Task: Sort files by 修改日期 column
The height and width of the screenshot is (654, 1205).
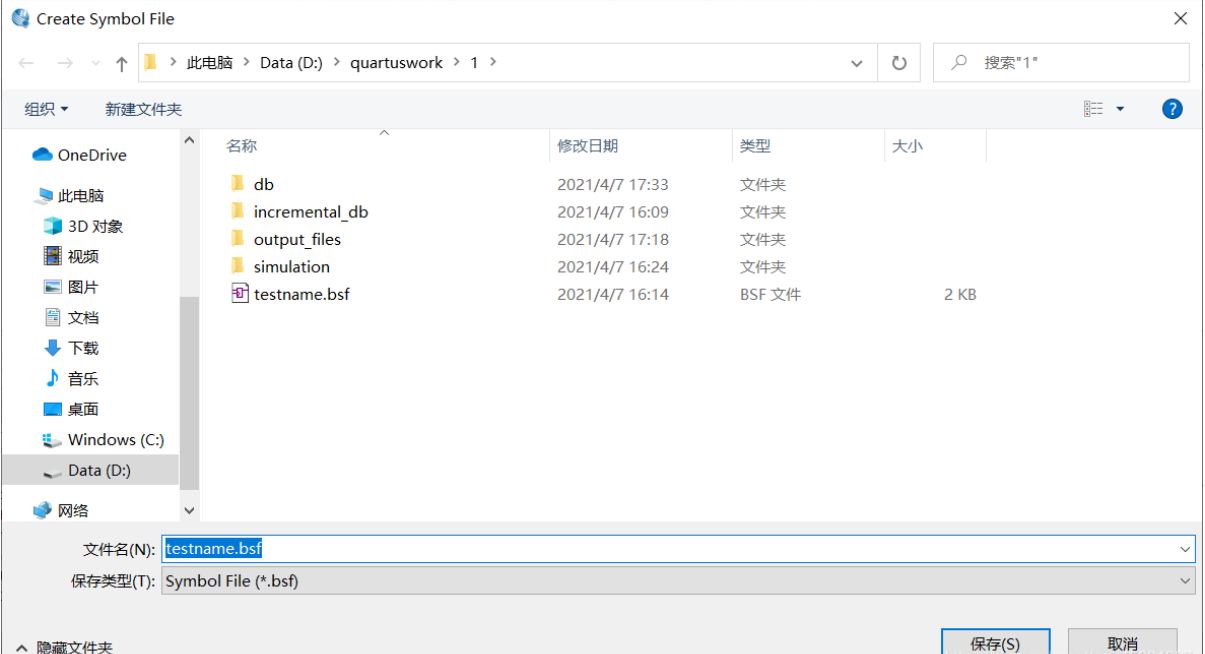Action: (x=588, y=146)
